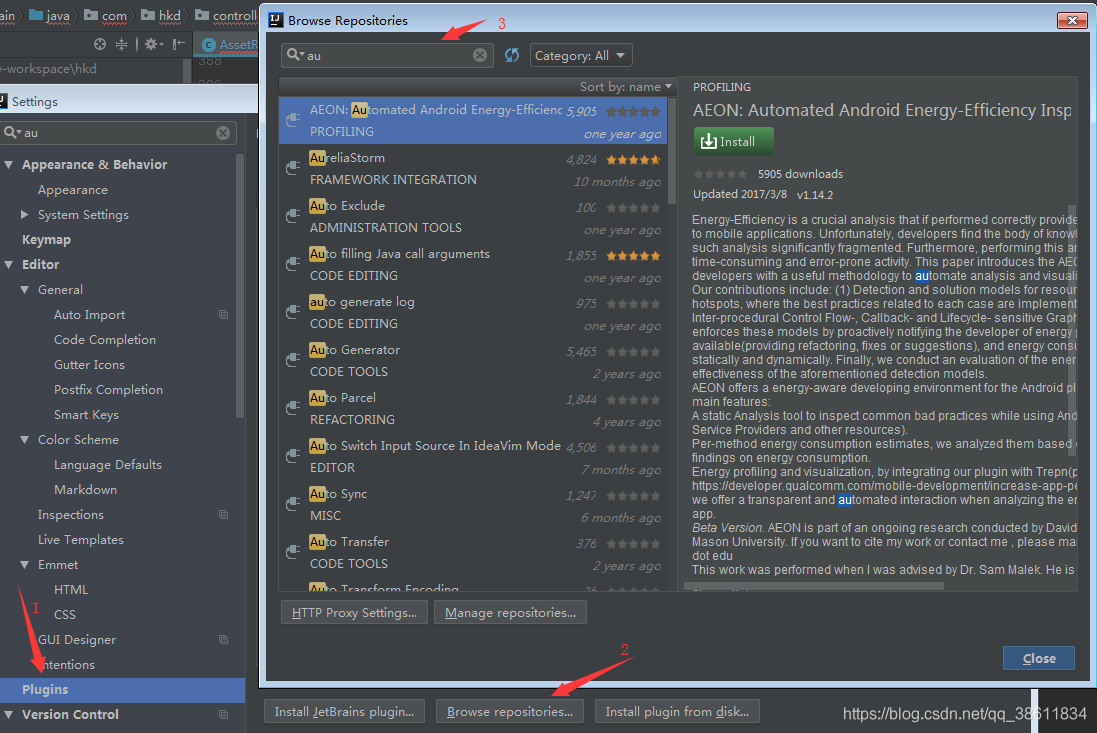The image size is (1097, 733).
Task: Select Language Defaults under Color Scheme
Action: click(108, 465)
